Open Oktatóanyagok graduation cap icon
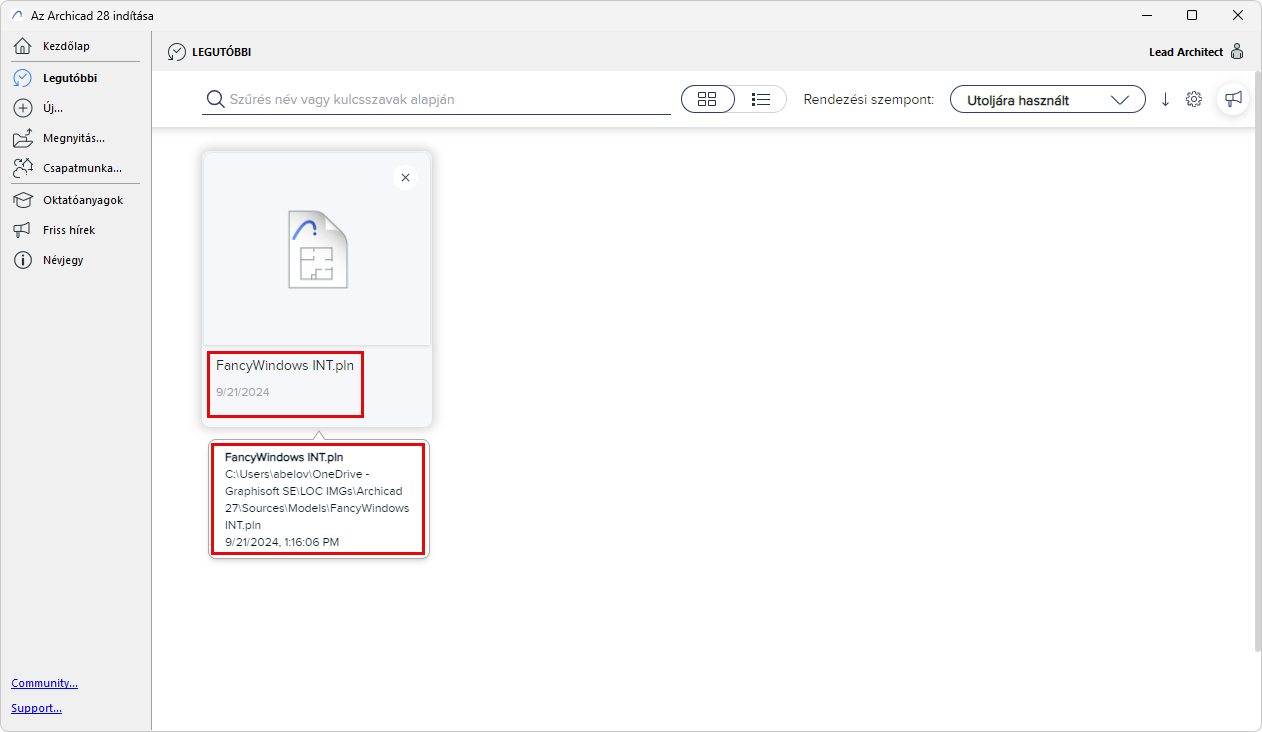The image size is (1262, 732). pos(23,200)
